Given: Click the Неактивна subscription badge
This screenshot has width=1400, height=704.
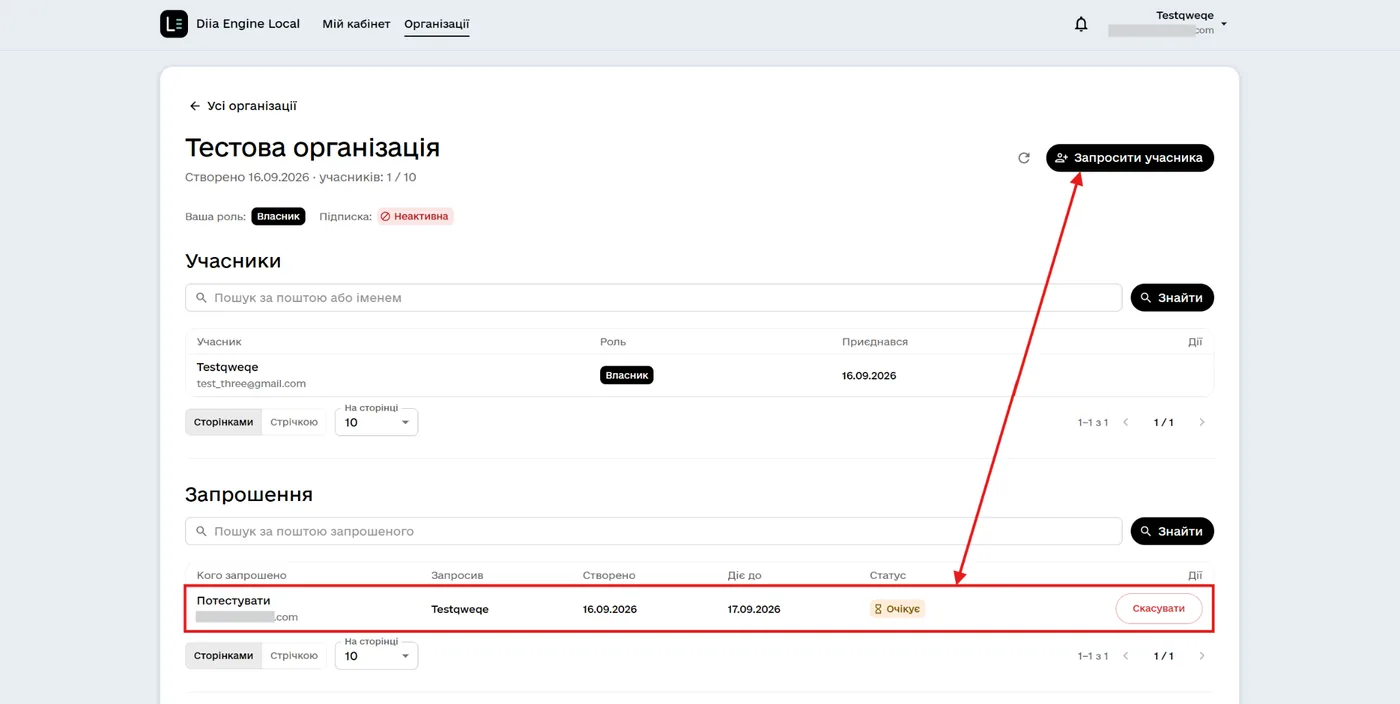Looking at the screenshot, I should (415, 216).
